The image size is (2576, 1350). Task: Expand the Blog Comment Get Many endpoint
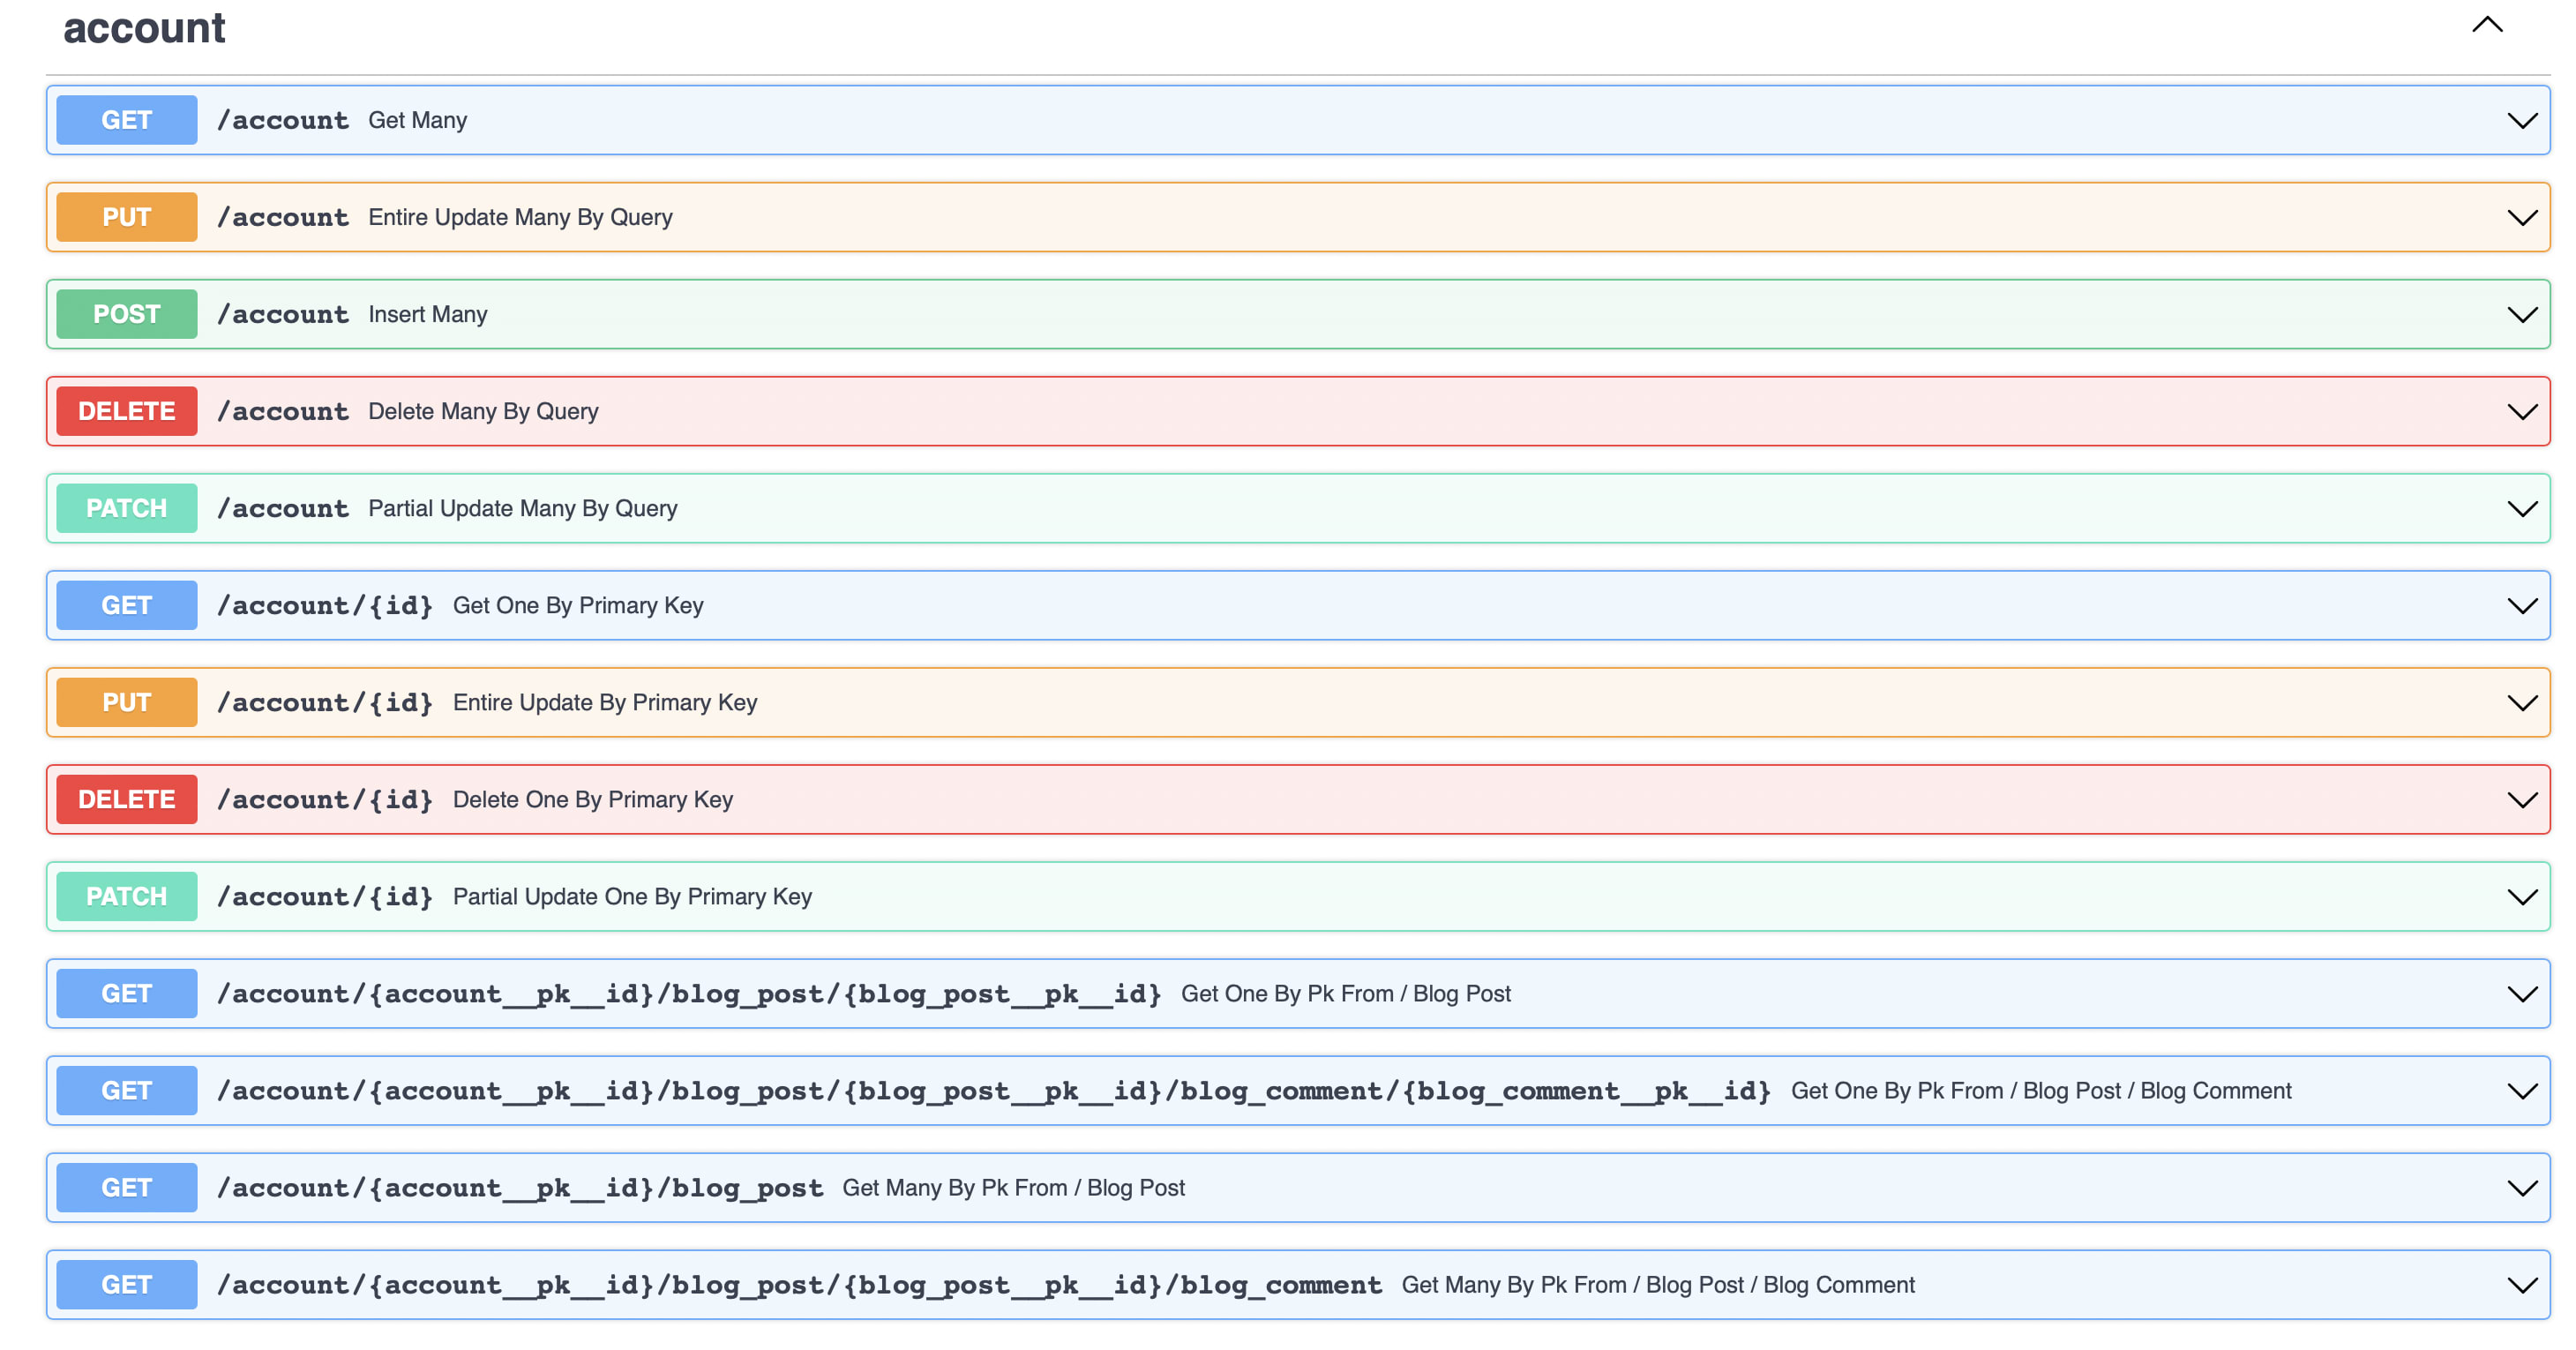2522,1284
